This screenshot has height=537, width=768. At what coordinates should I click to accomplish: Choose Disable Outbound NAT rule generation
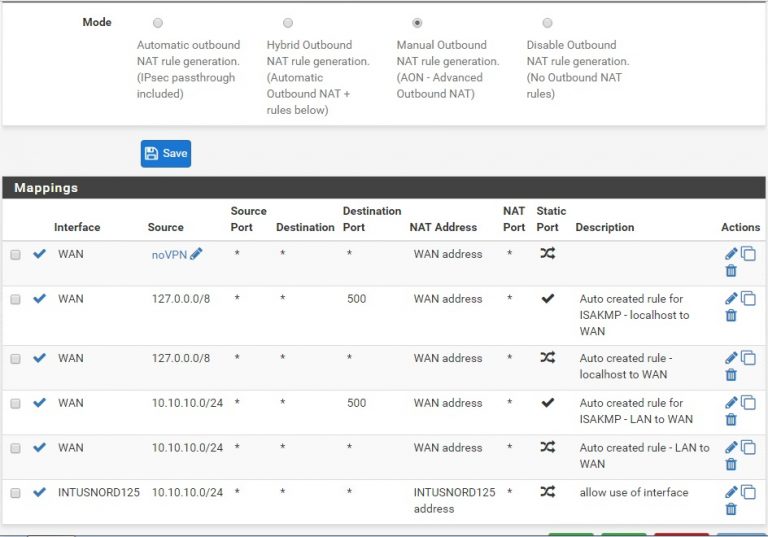coord(547,23)
